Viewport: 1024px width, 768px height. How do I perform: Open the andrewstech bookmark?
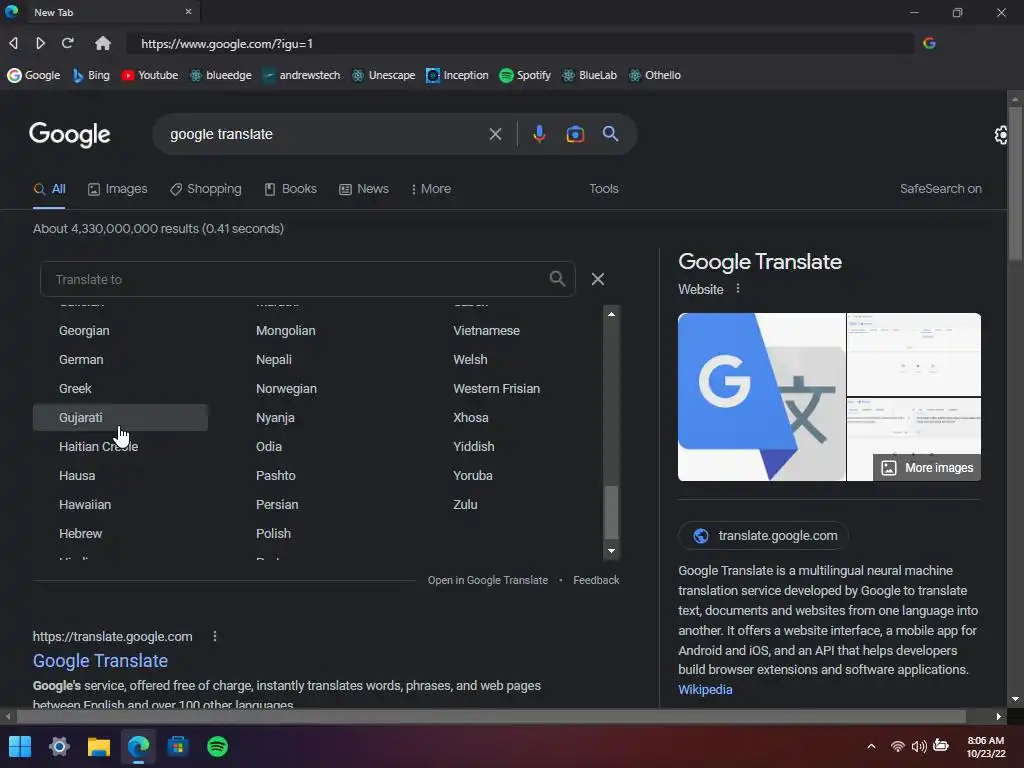tap(301, 75)
